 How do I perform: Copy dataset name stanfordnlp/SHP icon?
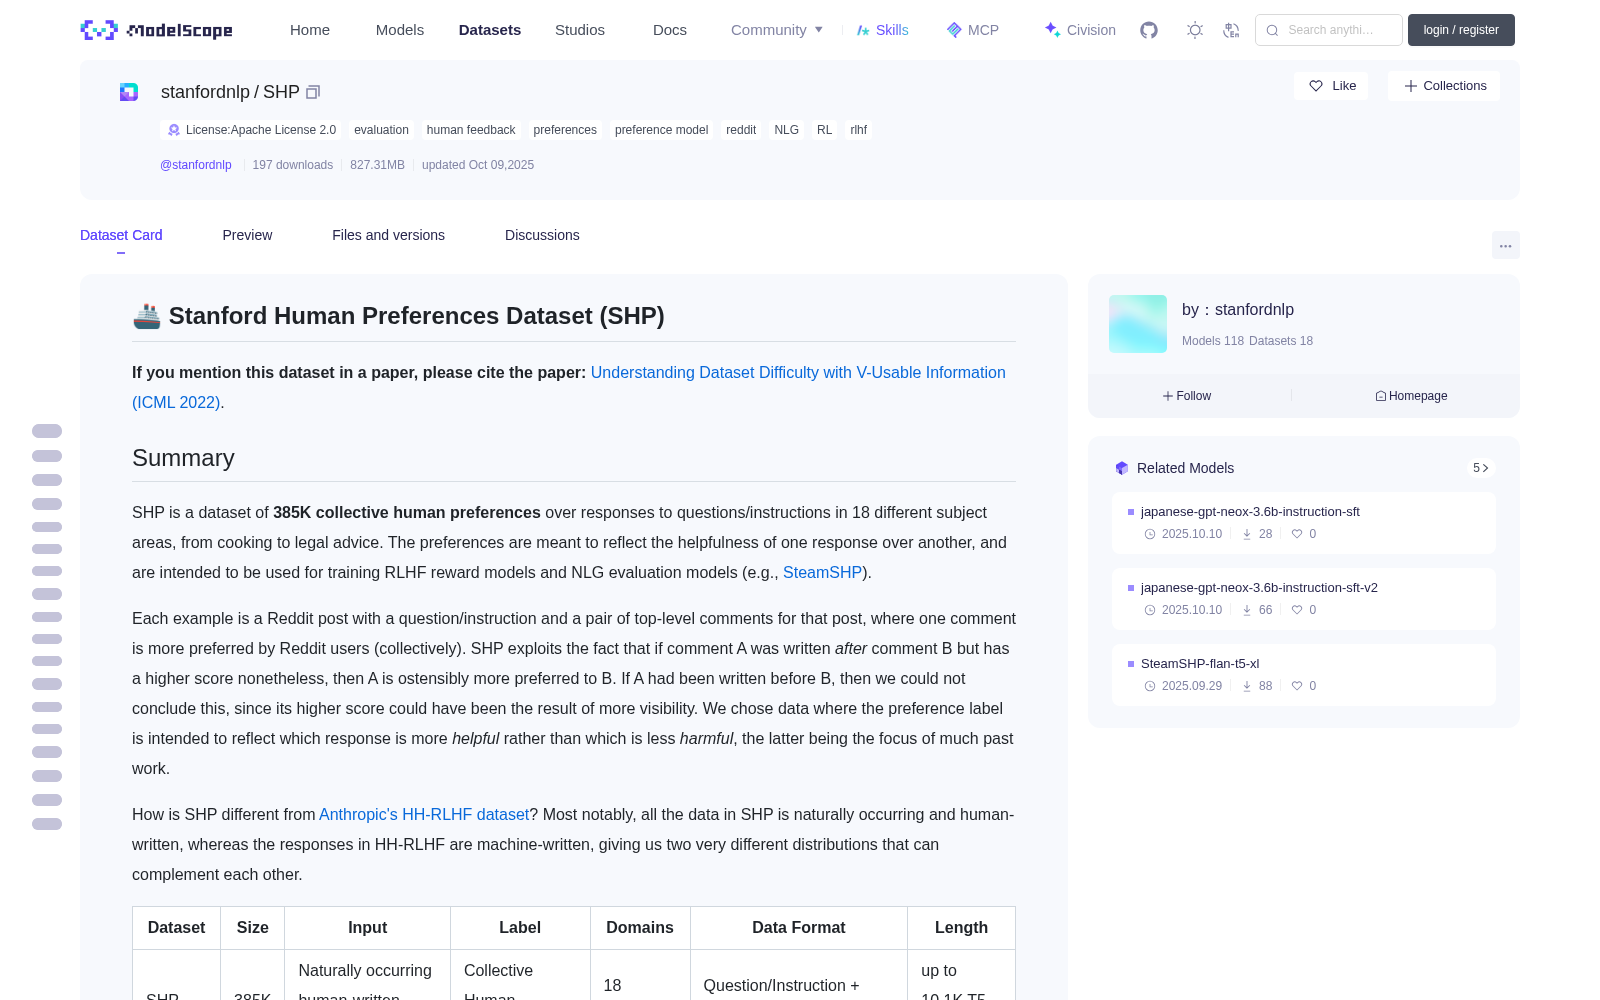point(313,92)
